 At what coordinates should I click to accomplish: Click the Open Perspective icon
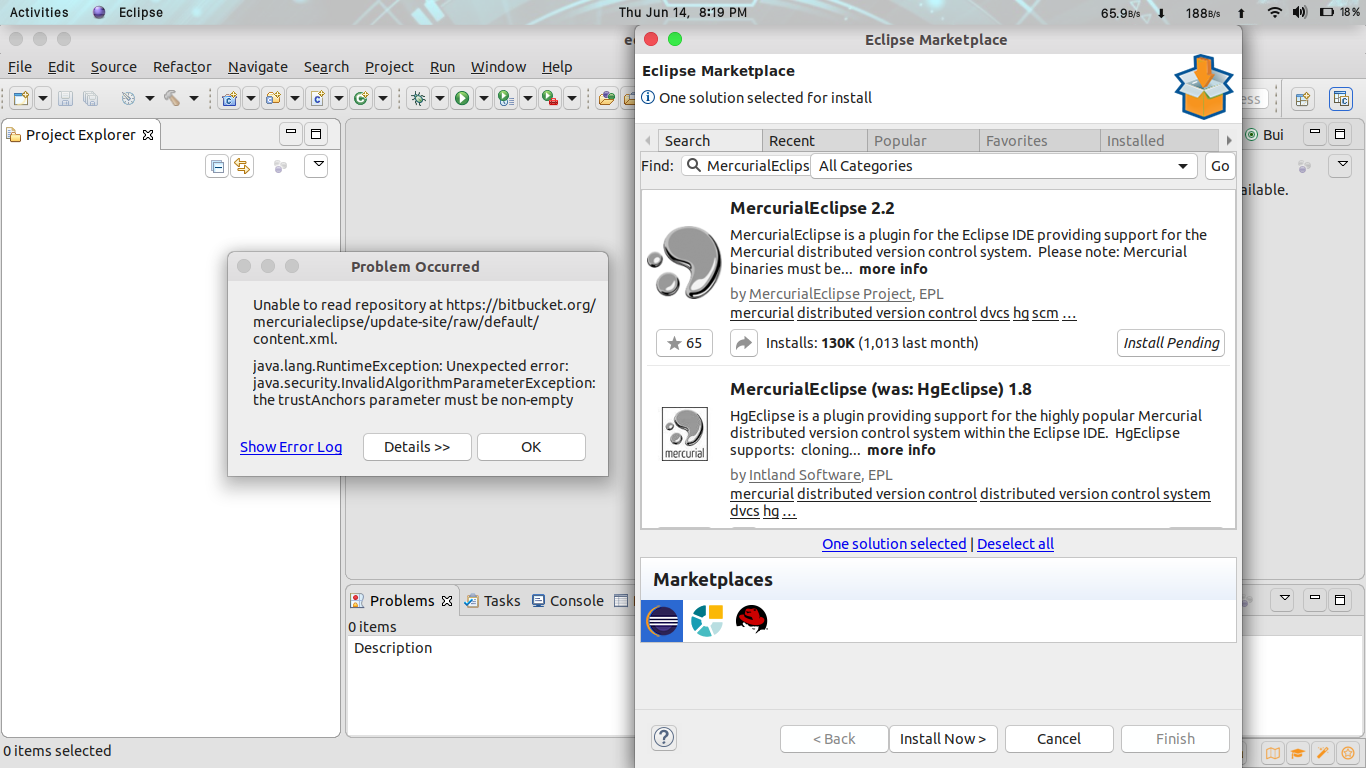(x=1302, y=99)
